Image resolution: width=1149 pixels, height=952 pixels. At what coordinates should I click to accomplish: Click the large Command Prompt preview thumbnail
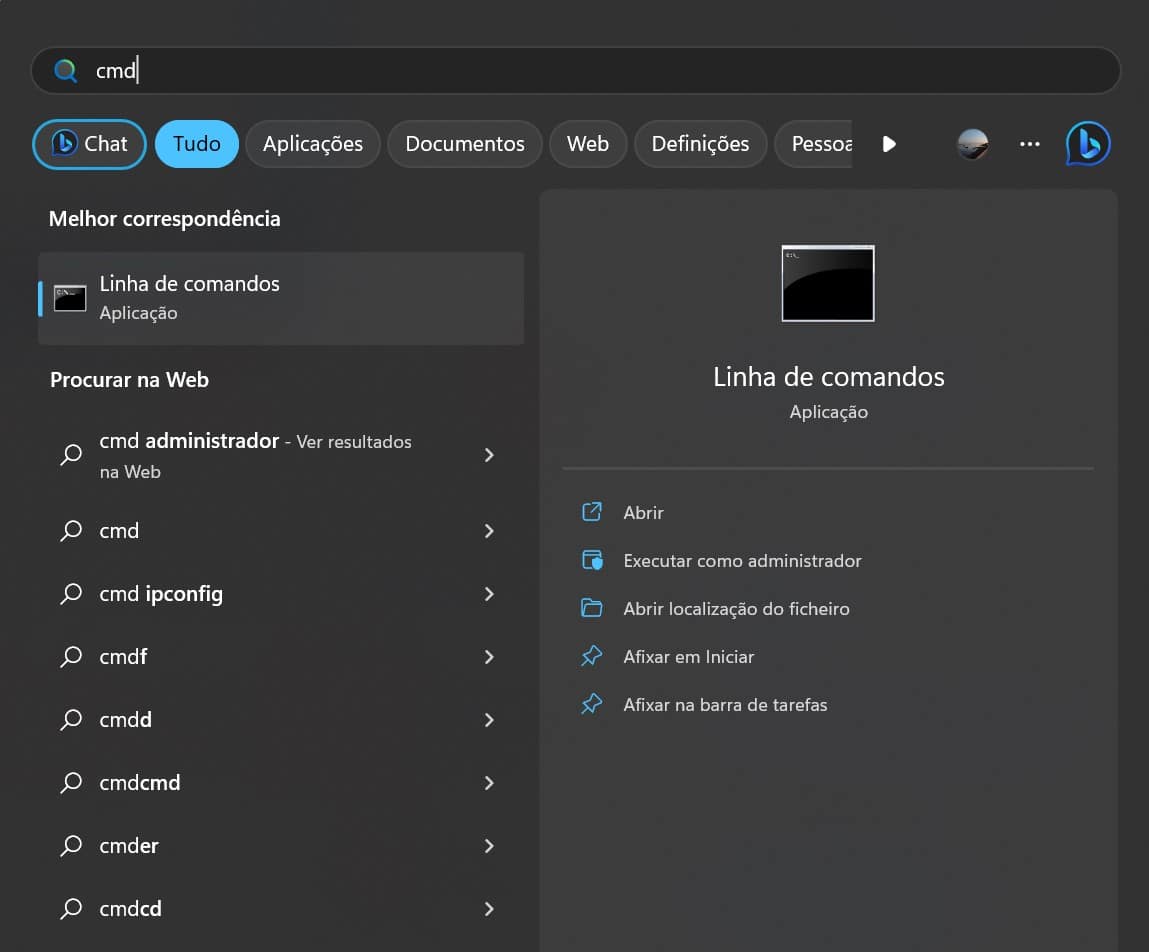coord(828,283)
